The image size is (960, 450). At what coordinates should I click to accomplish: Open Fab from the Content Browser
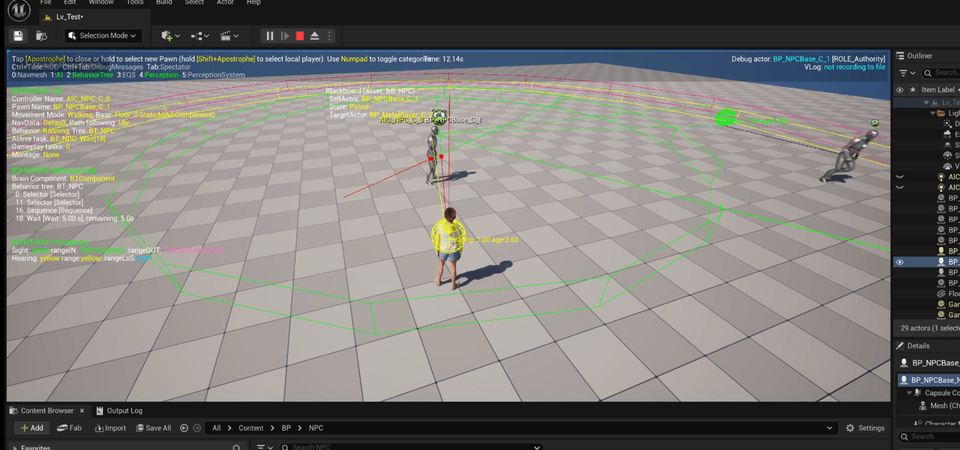click(70, 428)
